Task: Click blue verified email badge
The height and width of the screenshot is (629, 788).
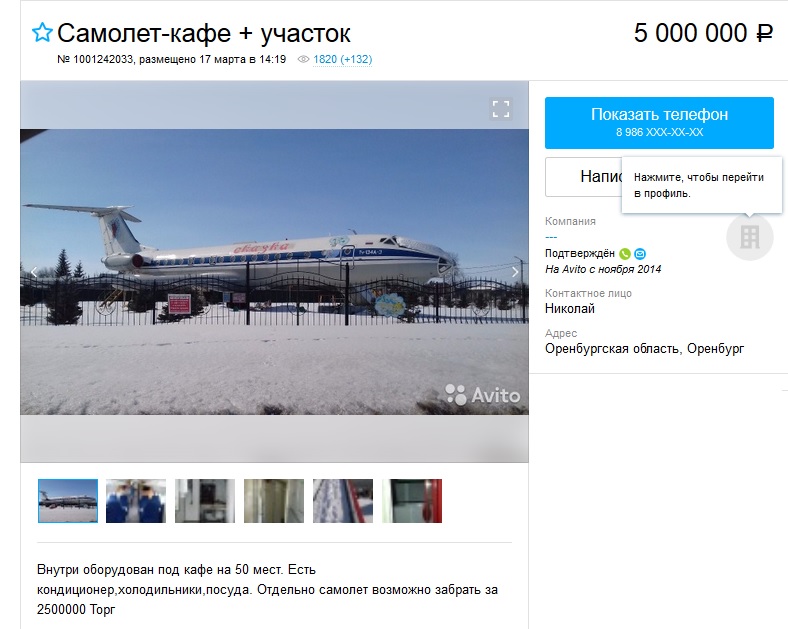Action: pos(640,254)
